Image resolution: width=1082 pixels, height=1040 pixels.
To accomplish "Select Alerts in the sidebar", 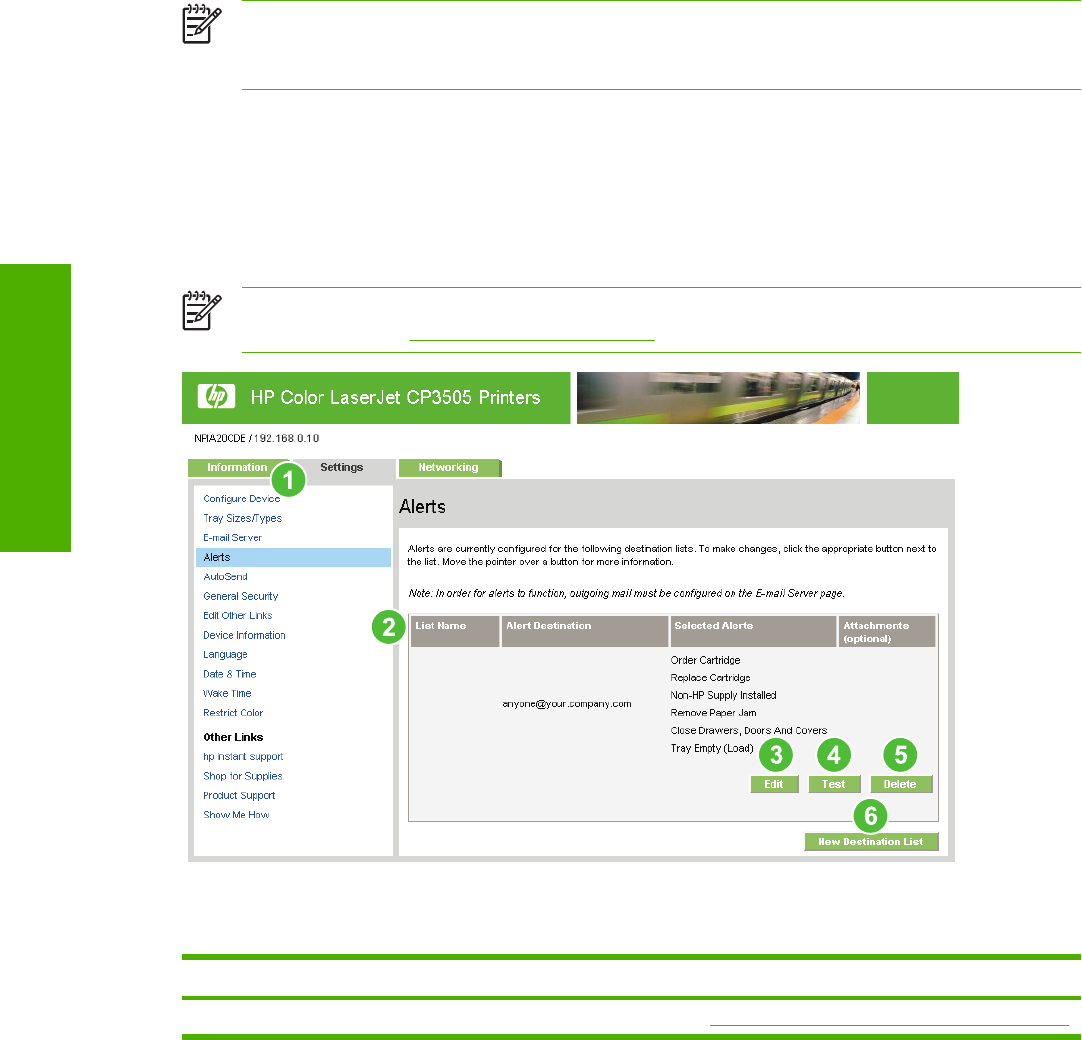I will point(293,558).
